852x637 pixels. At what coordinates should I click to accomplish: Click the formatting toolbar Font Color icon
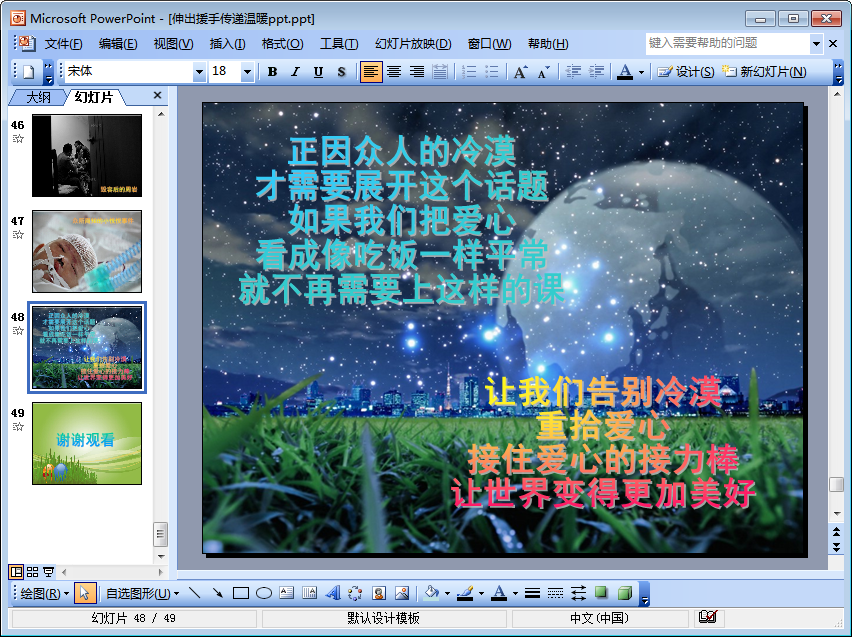tap(625, 72)
